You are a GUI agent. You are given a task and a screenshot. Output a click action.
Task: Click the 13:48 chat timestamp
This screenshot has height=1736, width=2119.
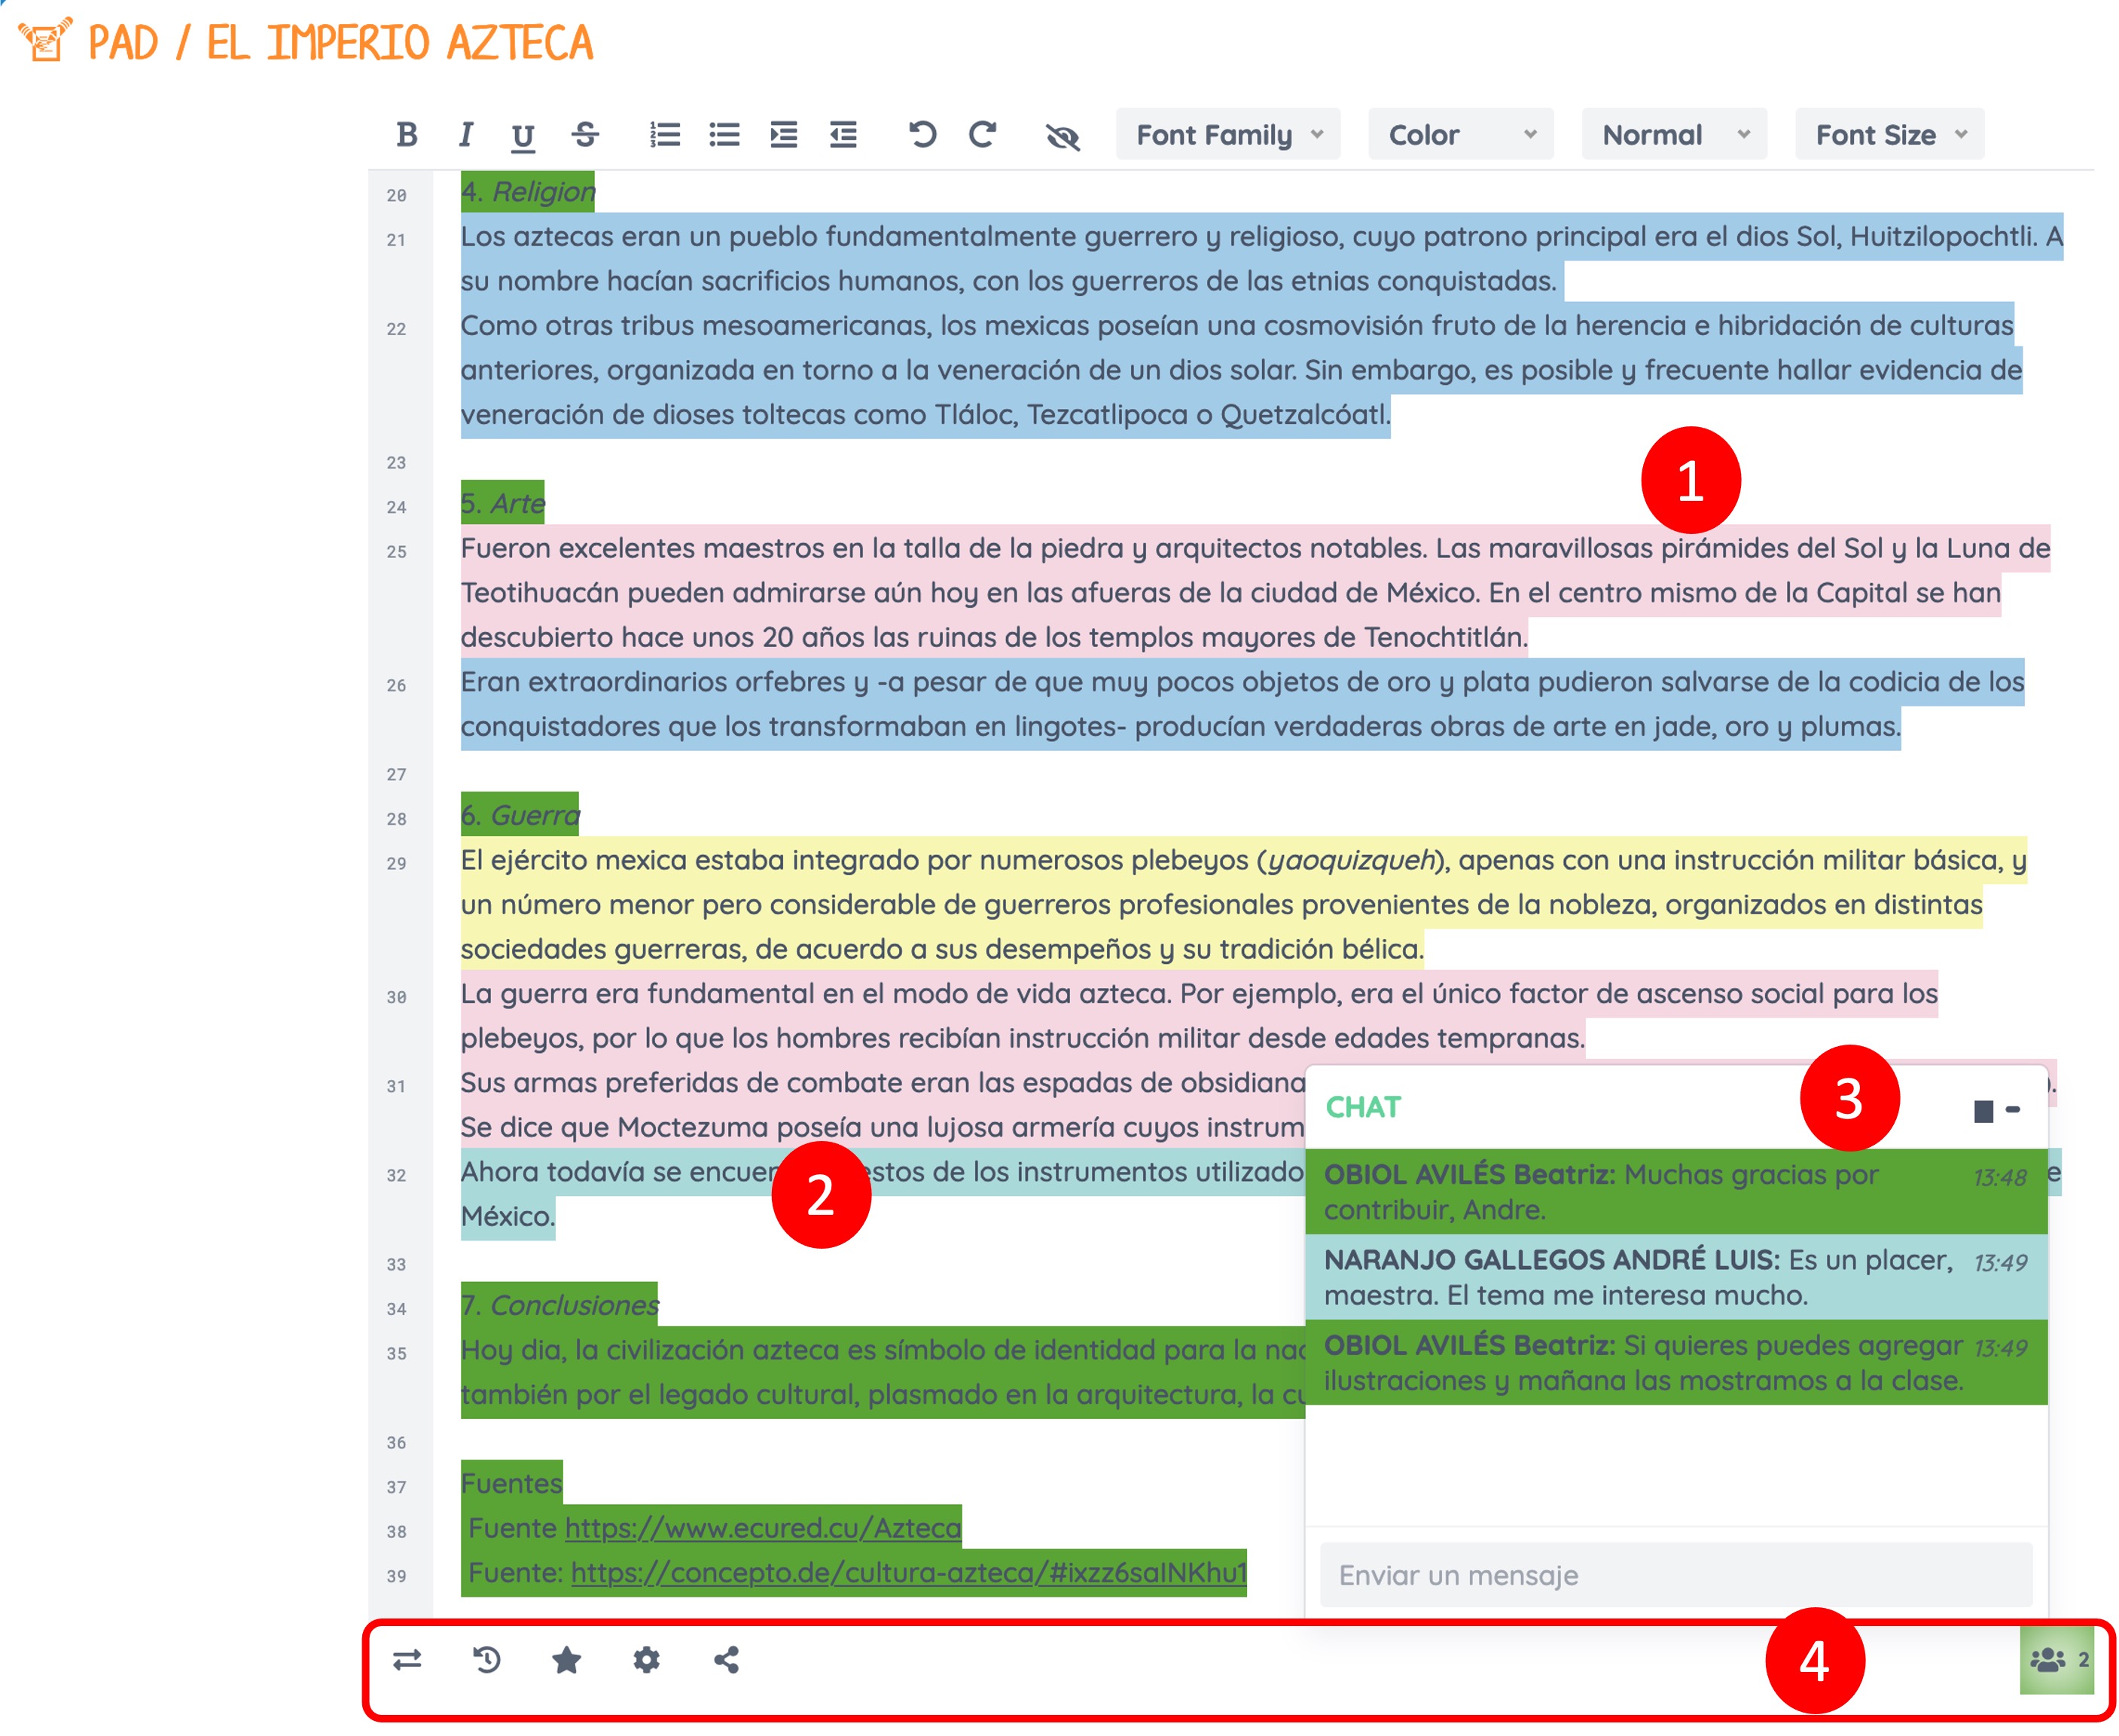pos(2000,1177)
